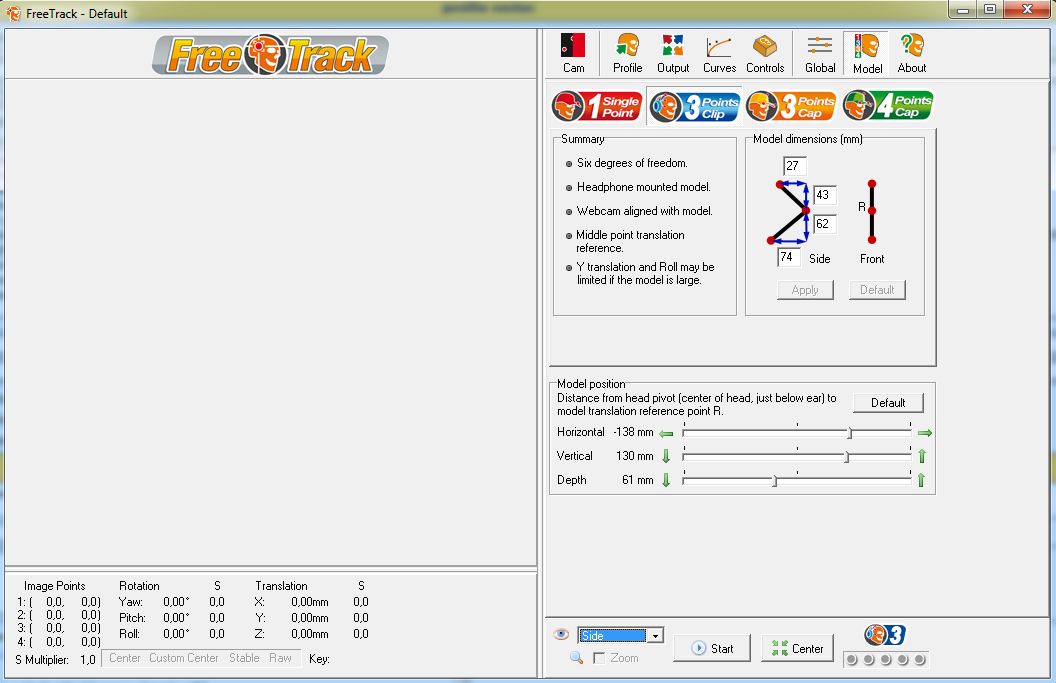Open the Side view dropdown
This screenshot has width=1056, height=683.
(655, 635)
